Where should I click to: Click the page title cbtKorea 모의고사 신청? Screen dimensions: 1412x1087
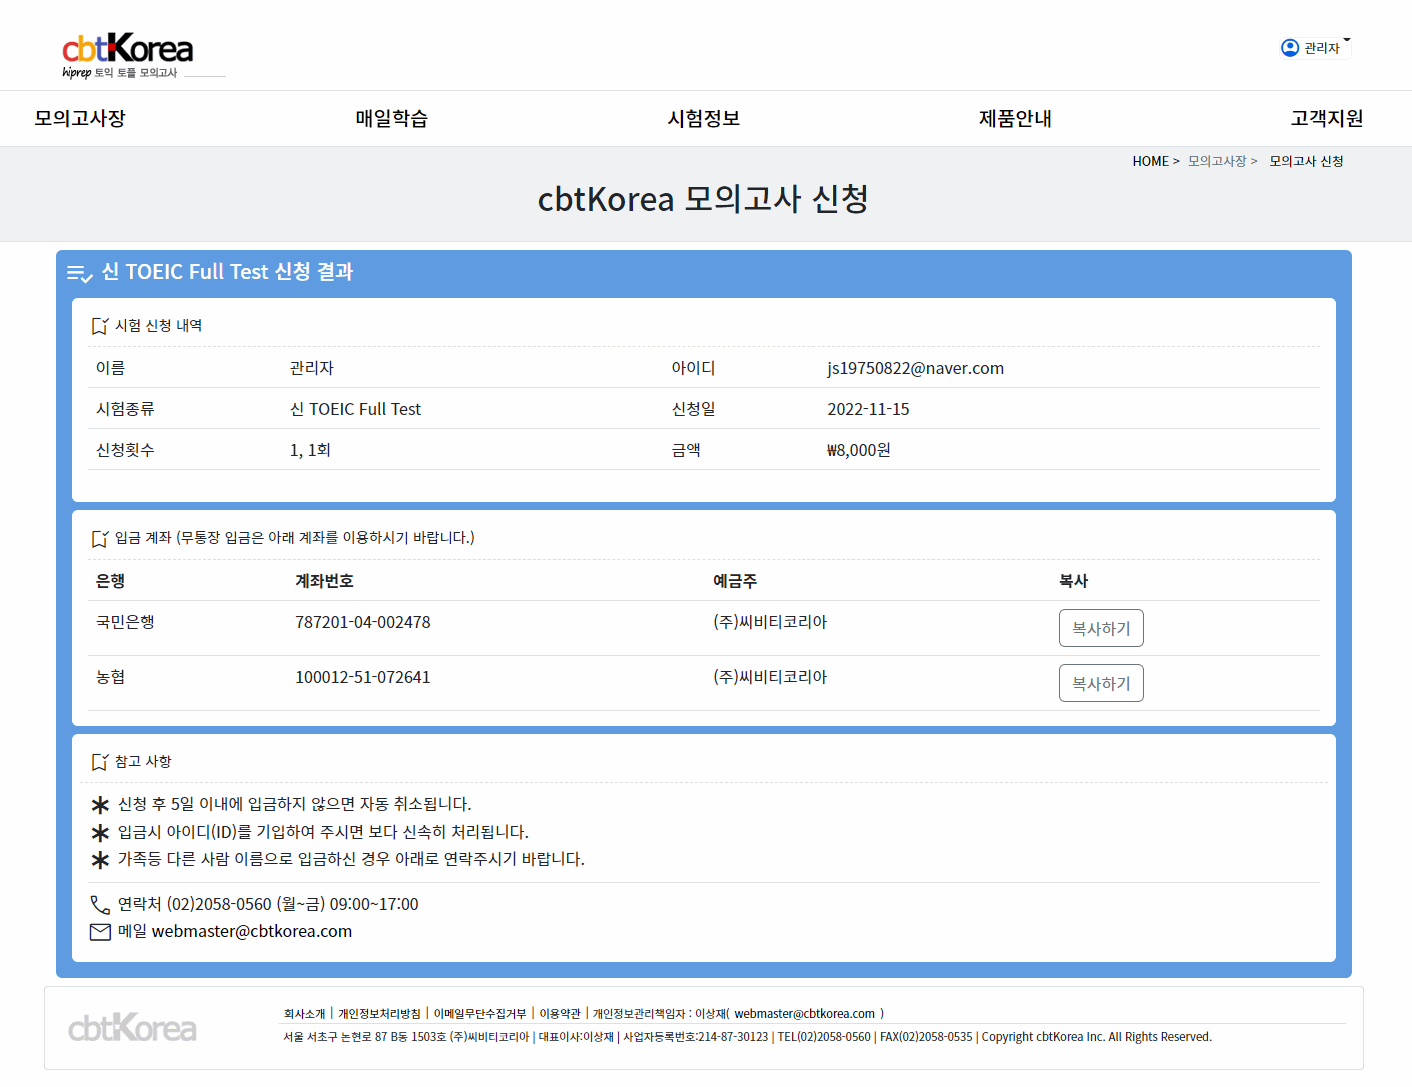(x=703, y=199)
